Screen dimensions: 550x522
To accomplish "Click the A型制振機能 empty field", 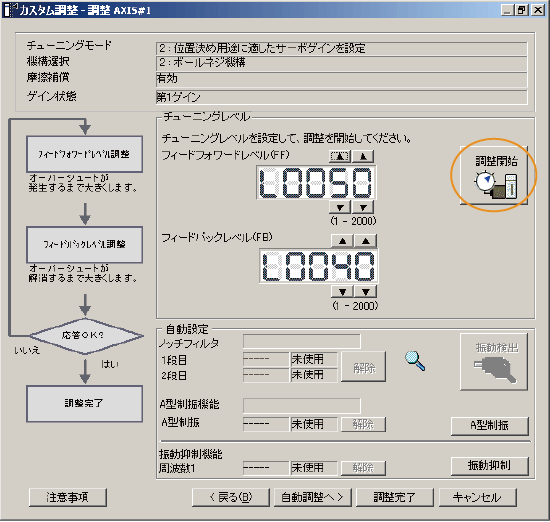I will tap(302, 405).
